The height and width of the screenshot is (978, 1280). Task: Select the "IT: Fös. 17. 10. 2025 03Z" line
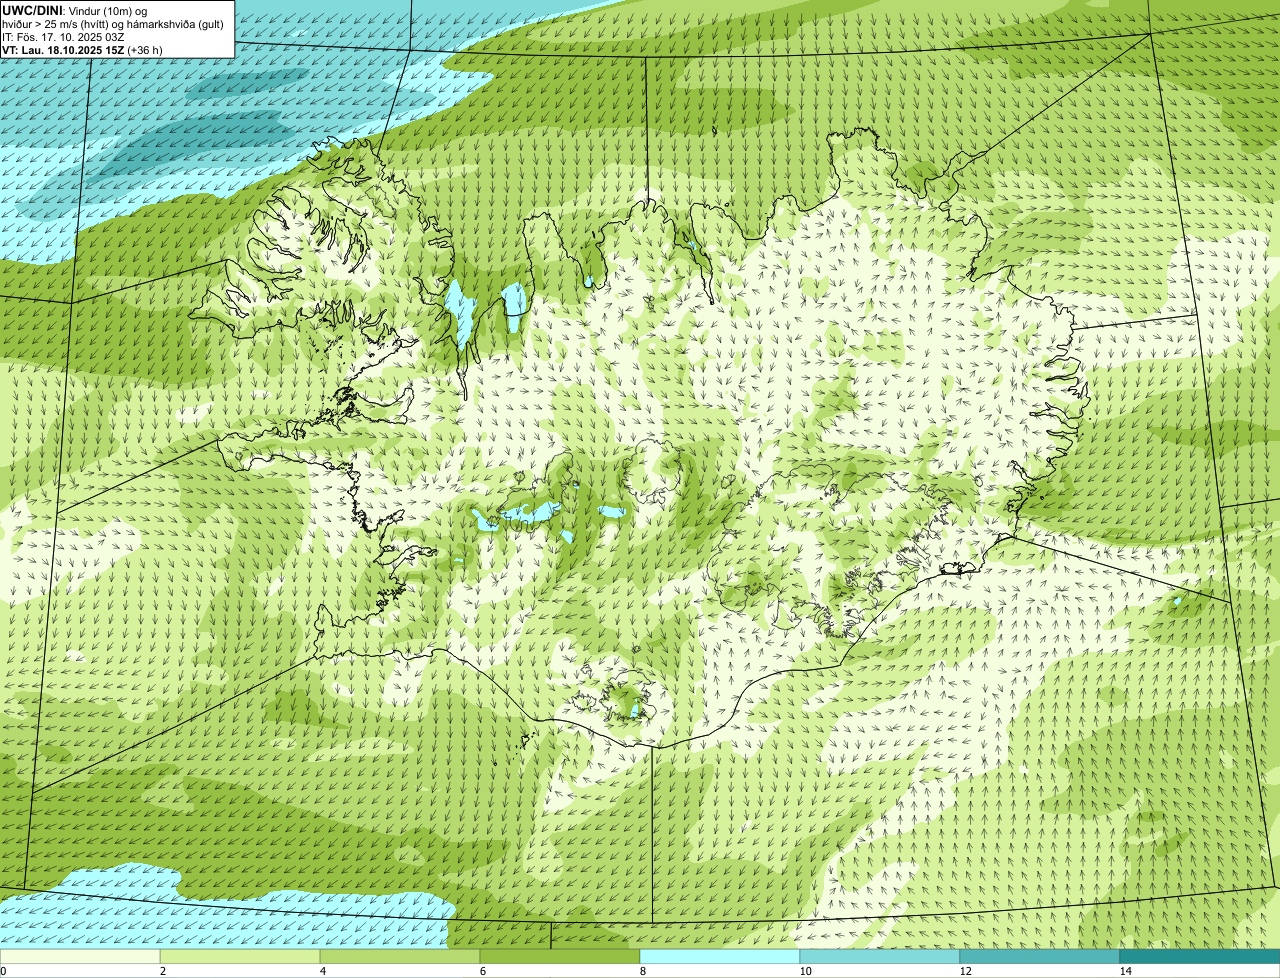point(63,37)
